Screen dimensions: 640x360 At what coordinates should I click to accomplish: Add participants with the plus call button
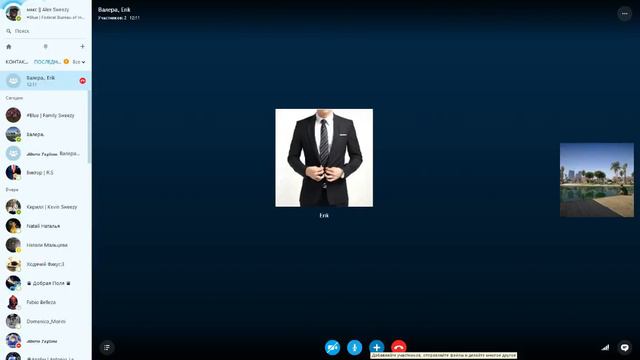[376, 347]
